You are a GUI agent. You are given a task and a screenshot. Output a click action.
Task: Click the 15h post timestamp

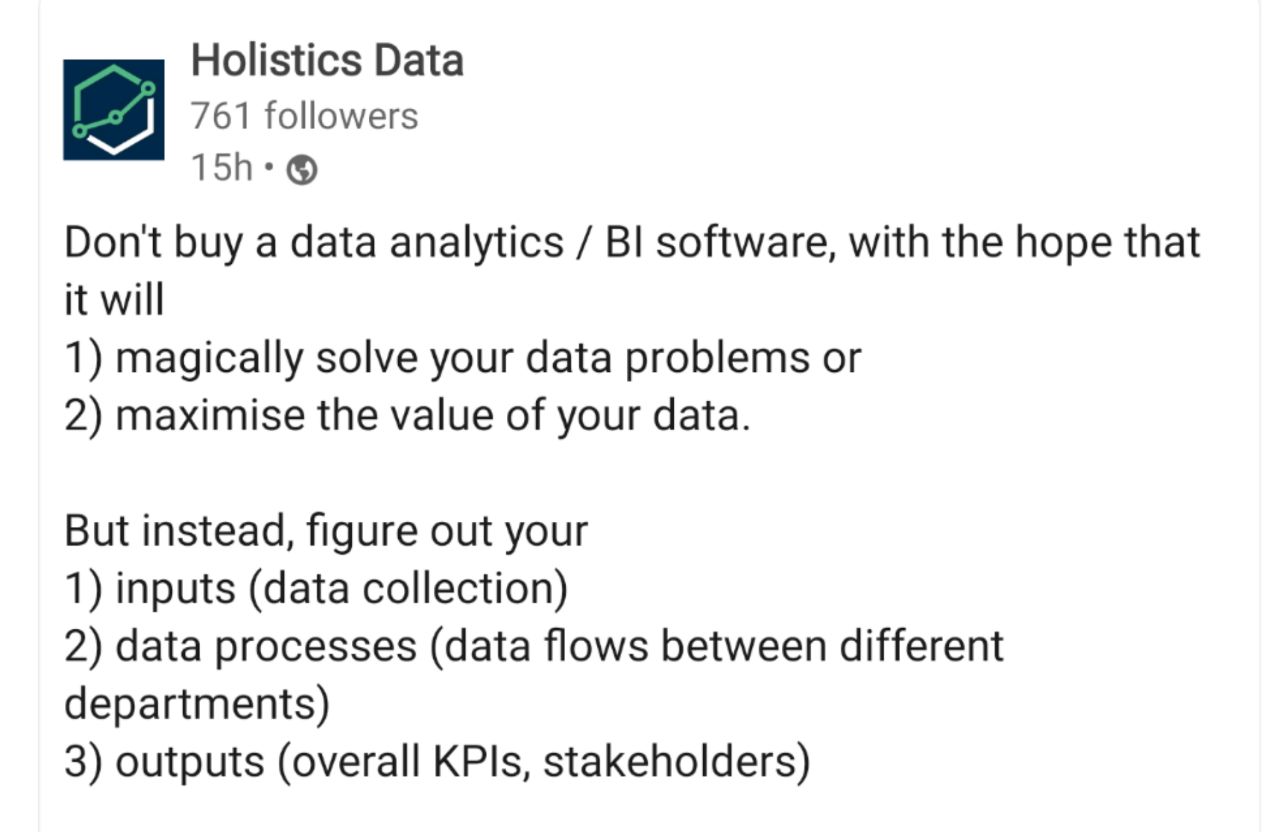pyautogui.click(x=221, y=168)
